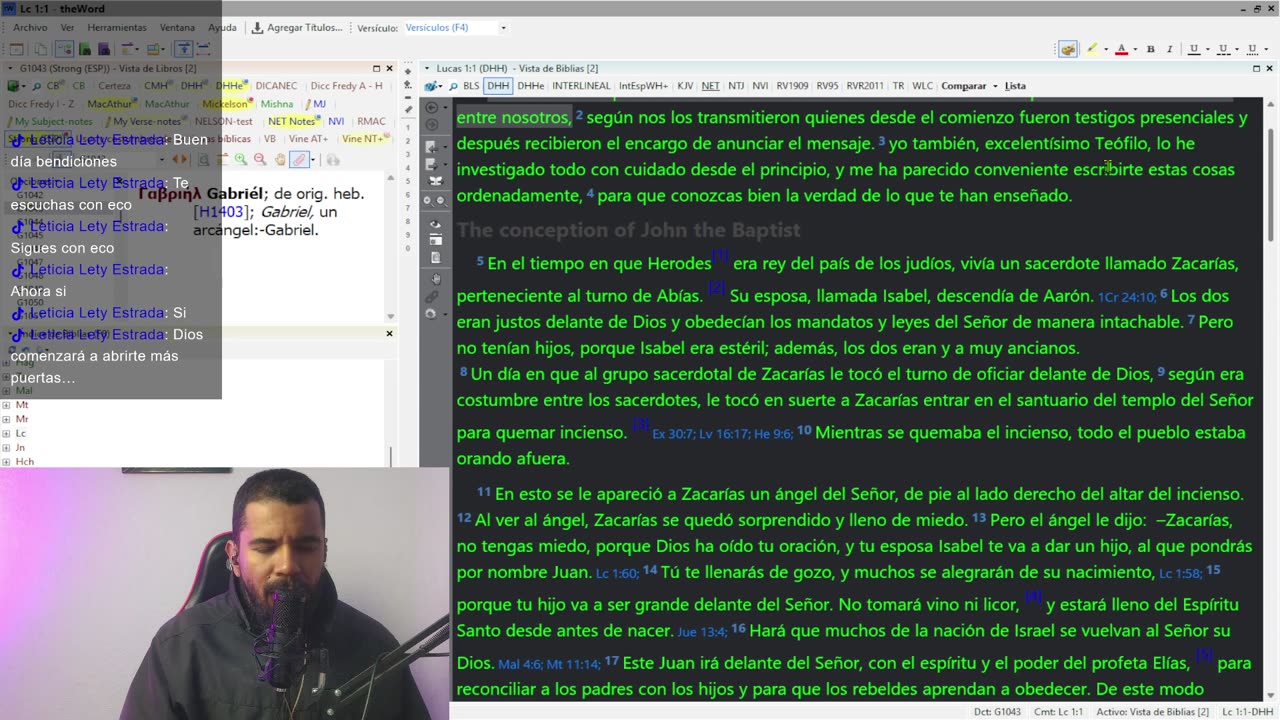Expand the Mt book tree node
Screen dimensions: 1280x720
click(7, 405)
